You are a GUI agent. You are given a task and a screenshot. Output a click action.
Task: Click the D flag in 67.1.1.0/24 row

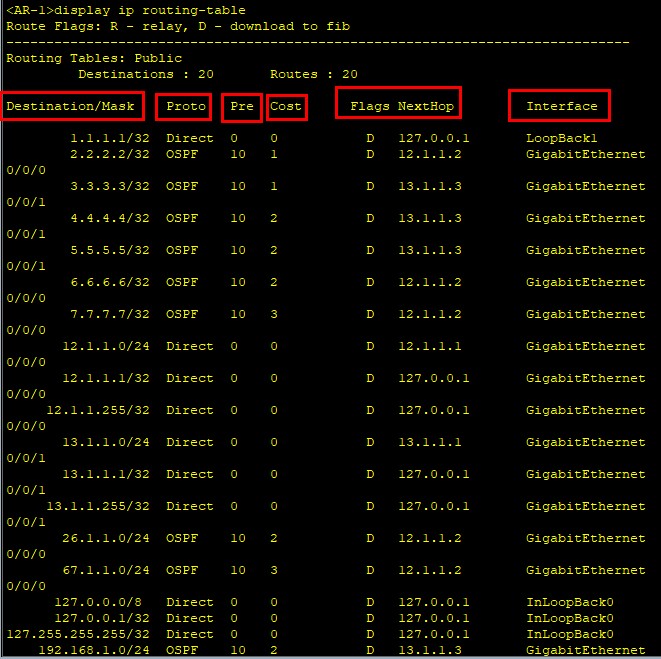pos(370,570)
